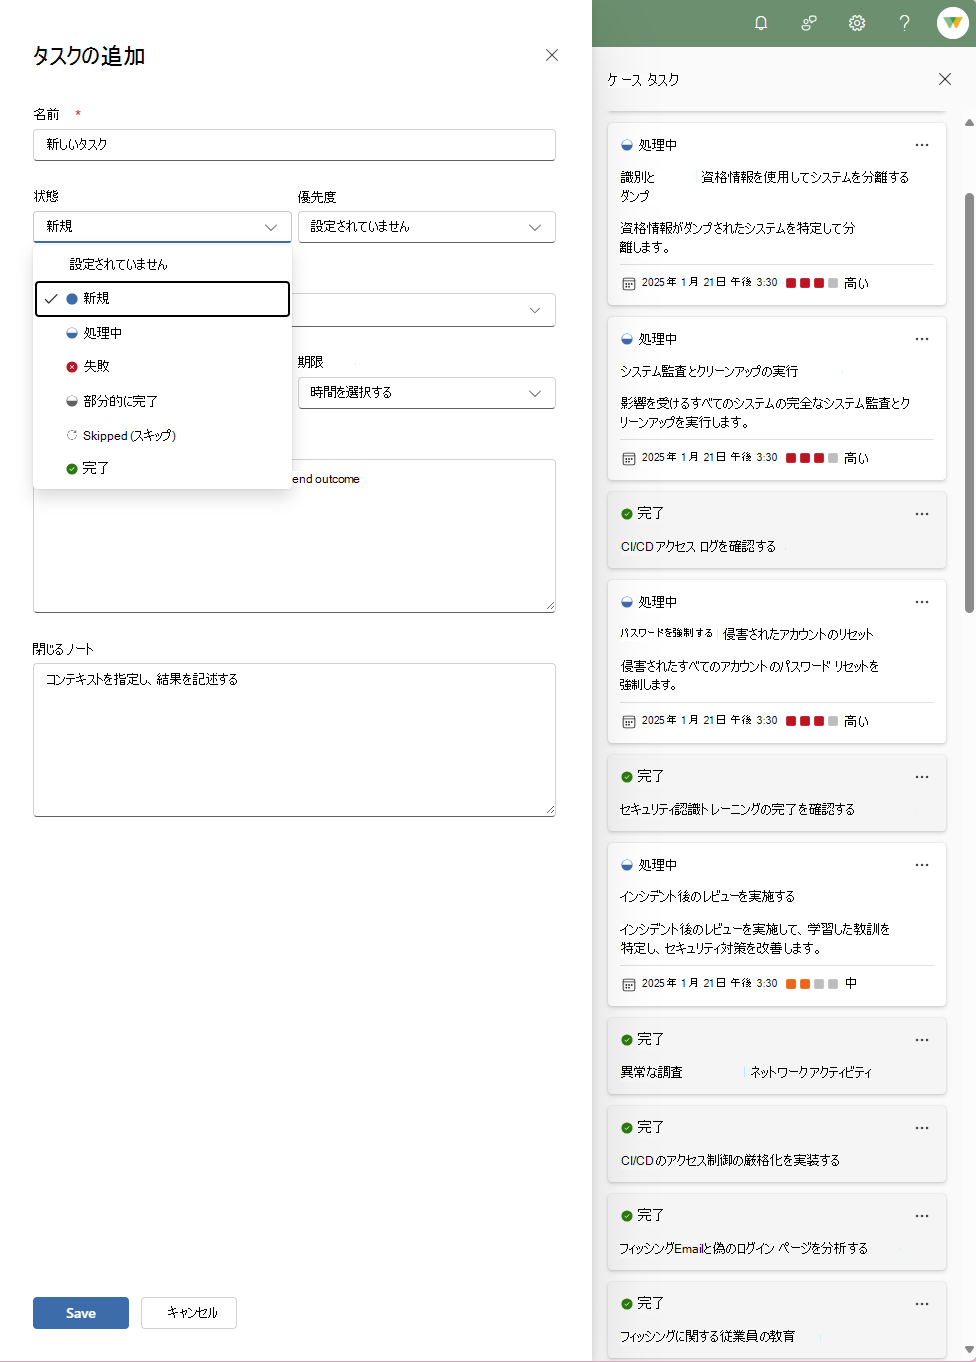Screen dimensions: 976x1362
Task: Click 完了 status icon on セキュリティ認識トレーニング card
Action: [x=627, y=777]
